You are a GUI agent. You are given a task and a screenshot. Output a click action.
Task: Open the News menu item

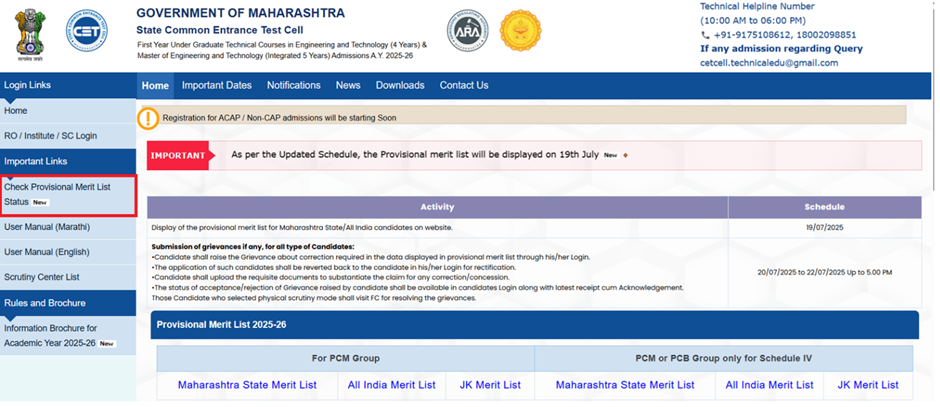click(x=348, y=86)
